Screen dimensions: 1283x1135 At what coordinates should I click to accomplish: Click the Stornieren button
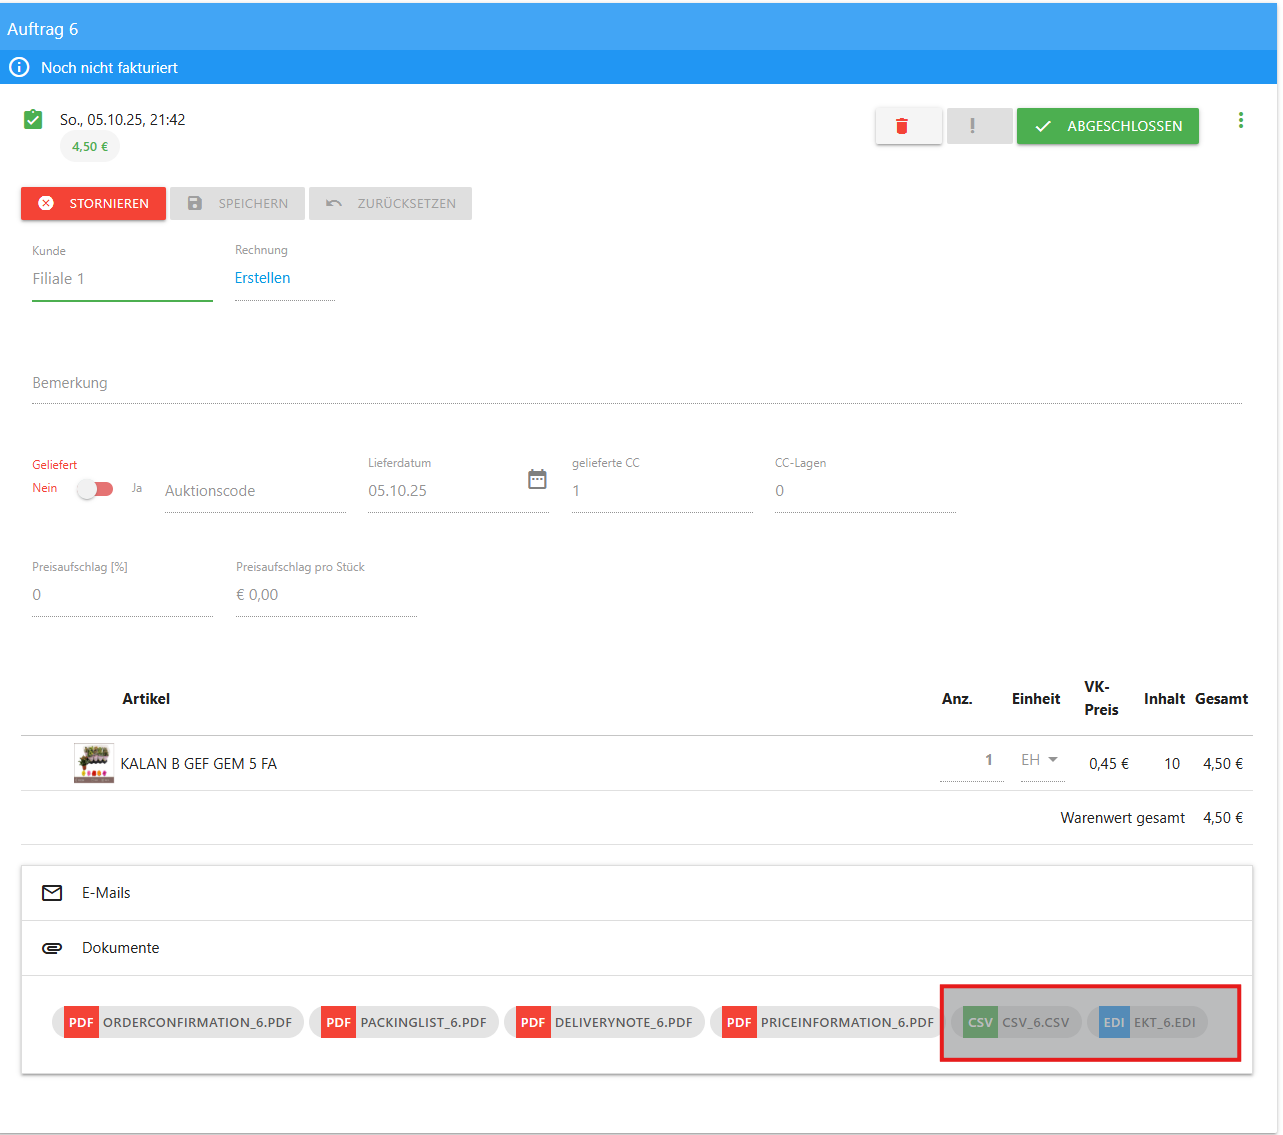pyautogui.click(x=93, y=203)
